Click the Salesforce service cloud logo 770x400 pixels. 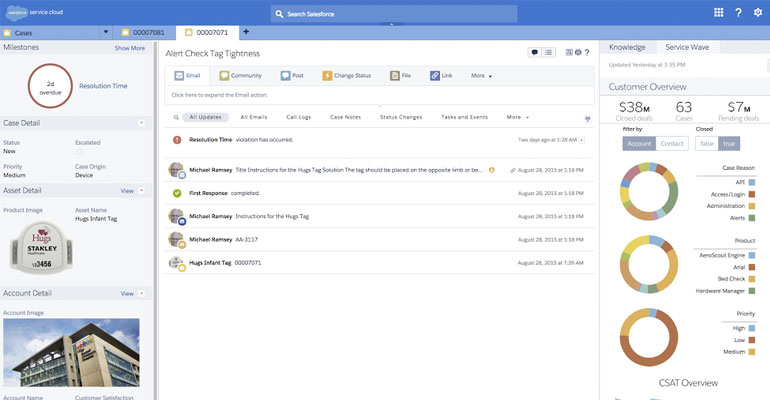[x=34, y=12]
